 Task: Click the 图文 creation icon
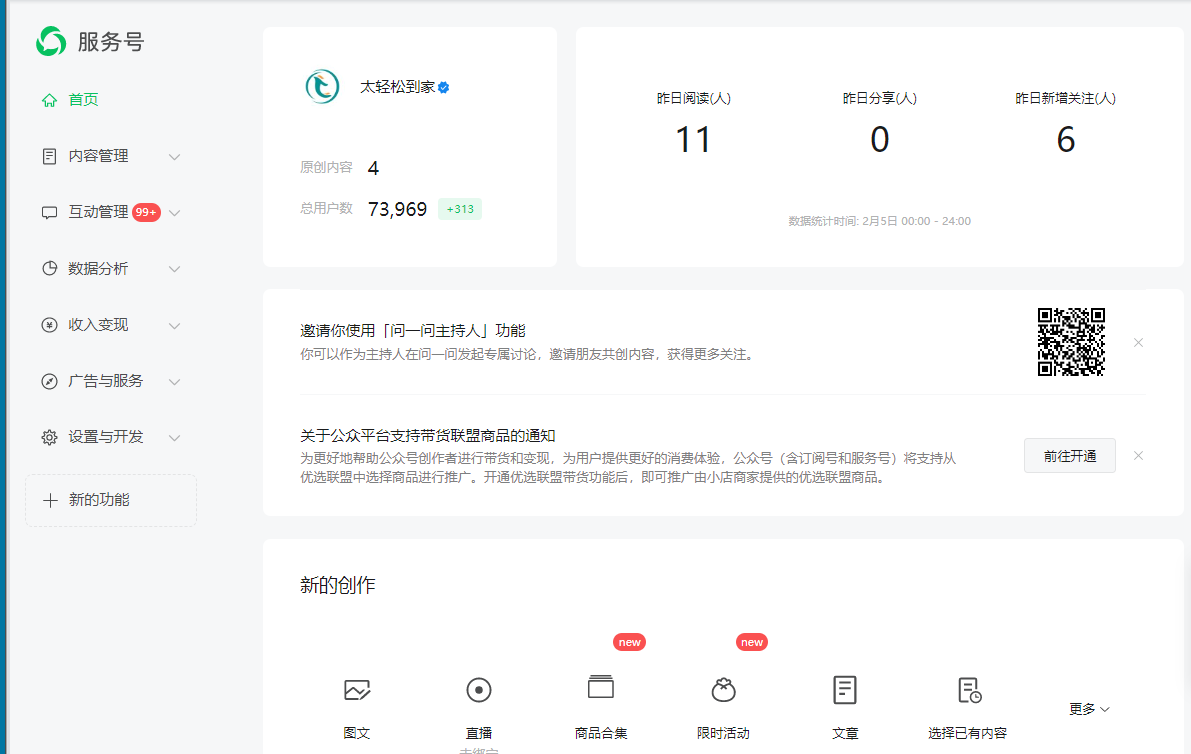tap(357, 690)
